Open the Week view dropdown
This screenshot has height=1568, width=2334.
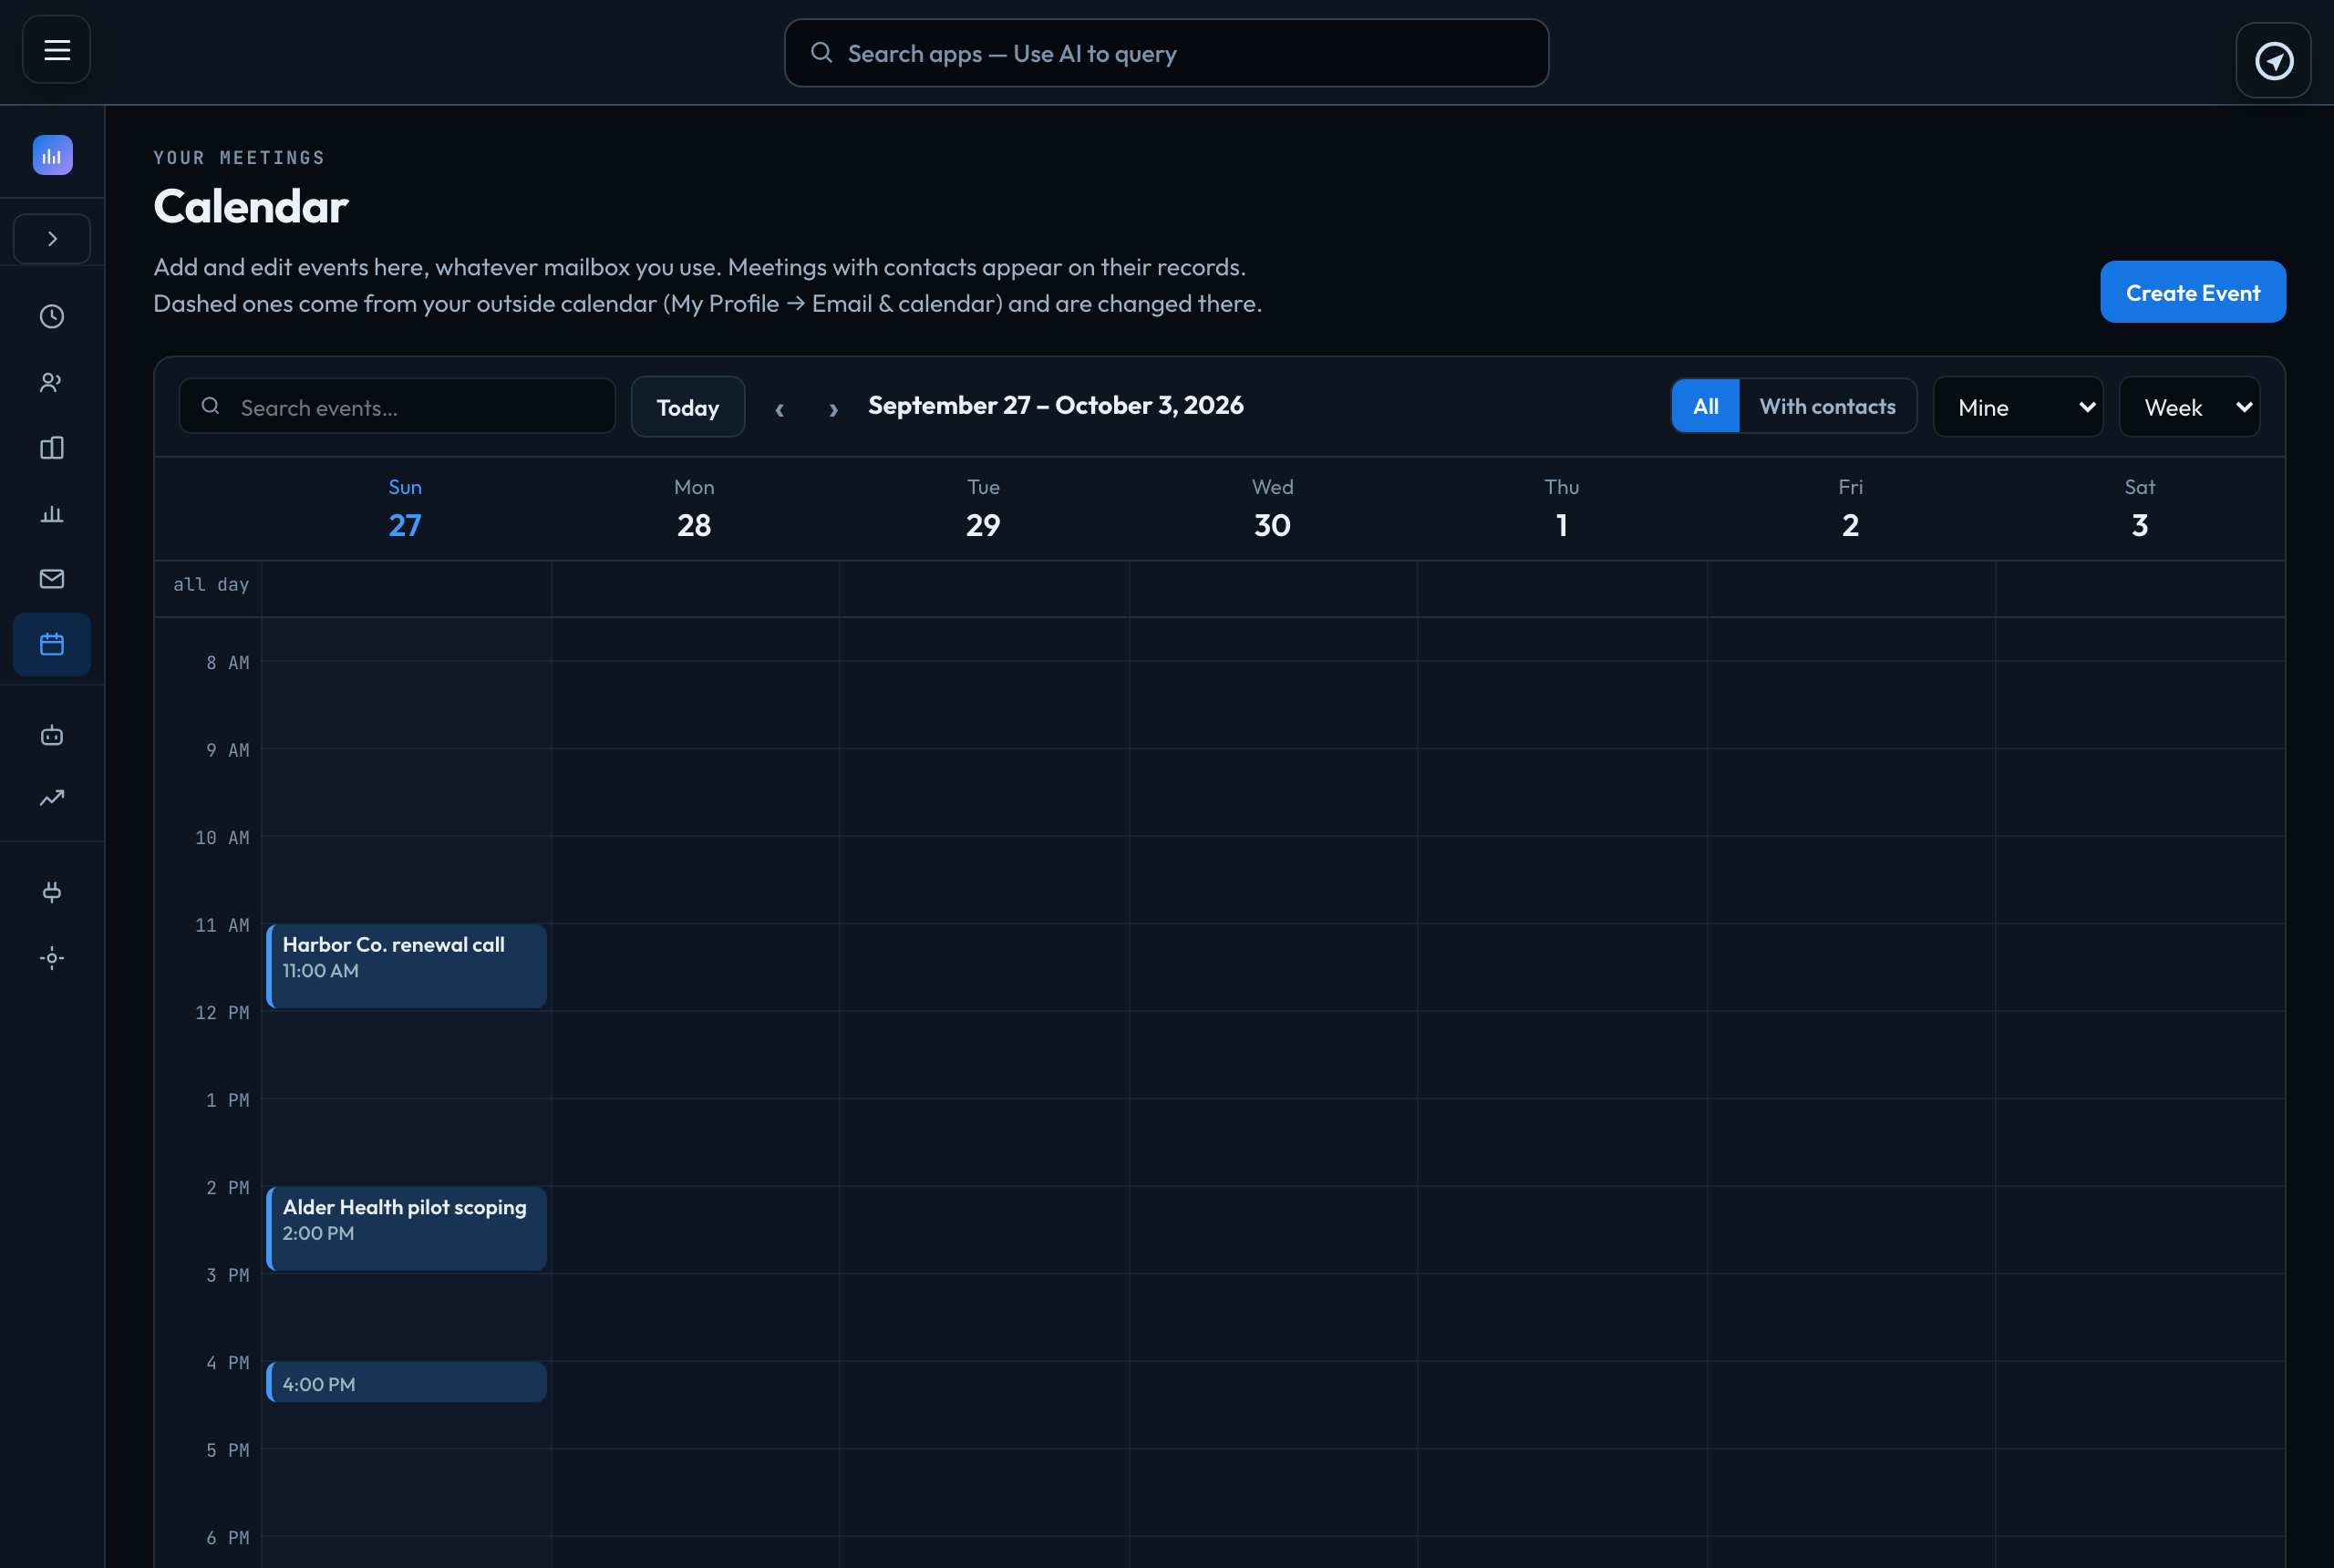click(2189, 406)
